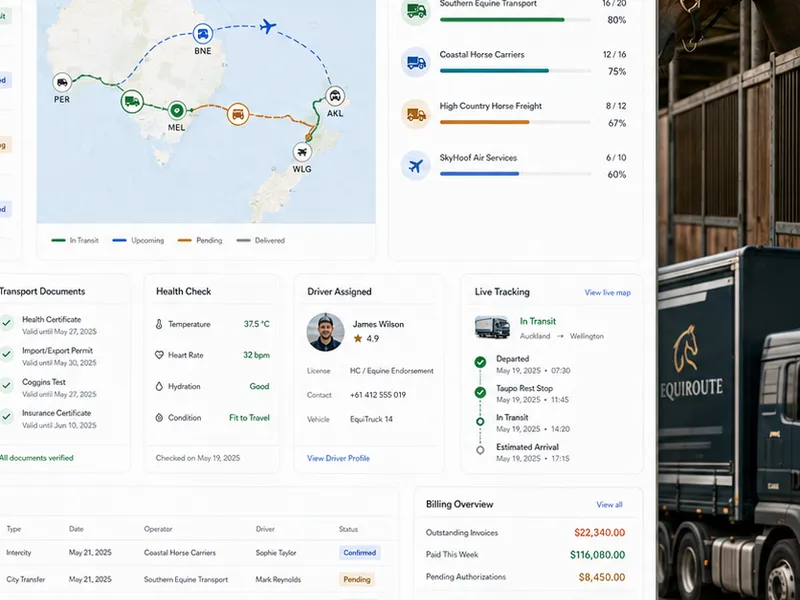Screen dimensions: 800x600
Task: Click the Hydration droplet icon
Action: tap(159, 386)
